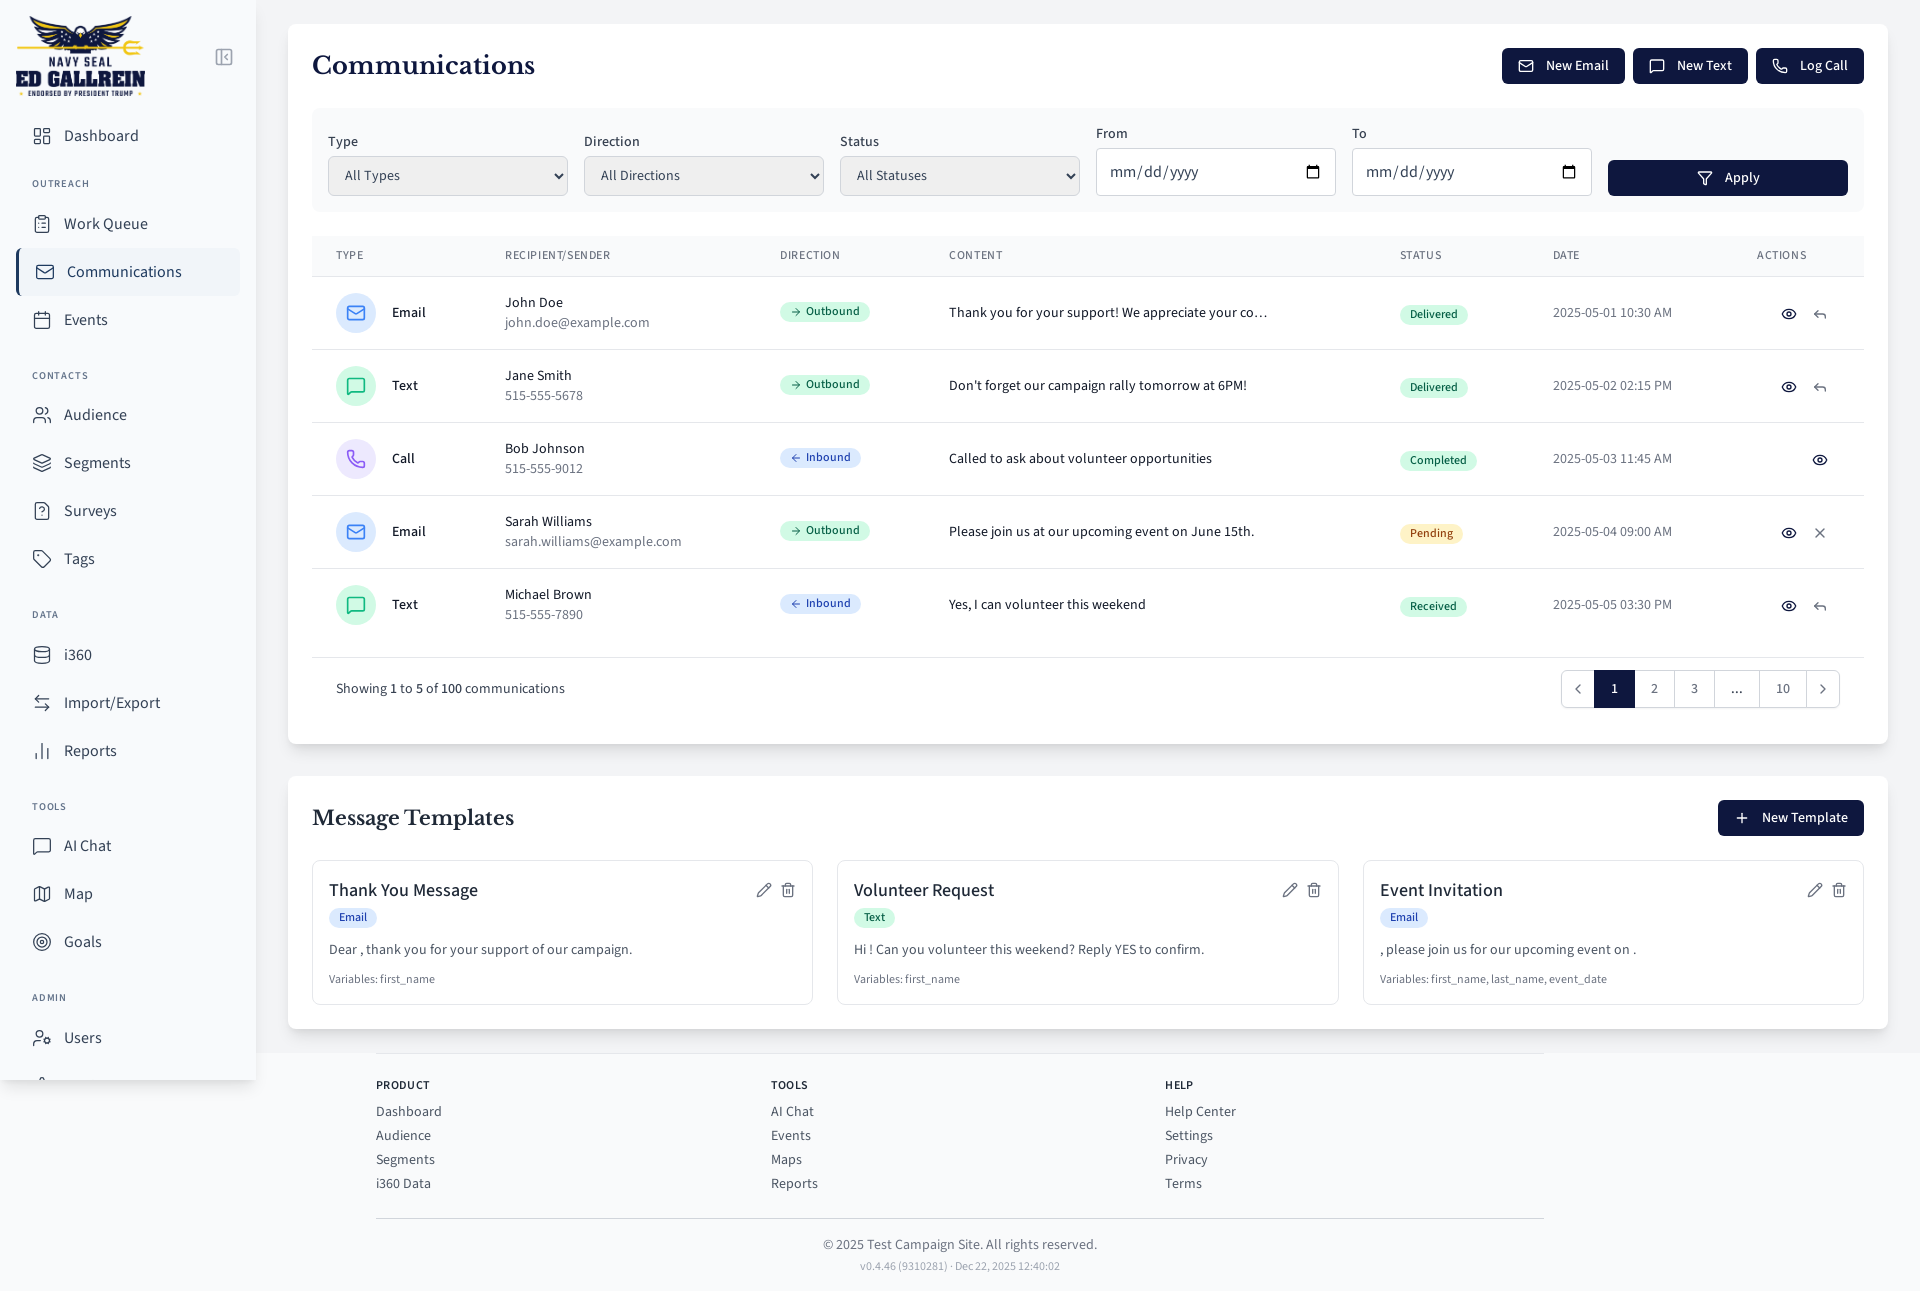This screenshot has width=1920, height=1291.
Task: Cancel Sarah Williams' pending email
Action: tap(1820, 533)
